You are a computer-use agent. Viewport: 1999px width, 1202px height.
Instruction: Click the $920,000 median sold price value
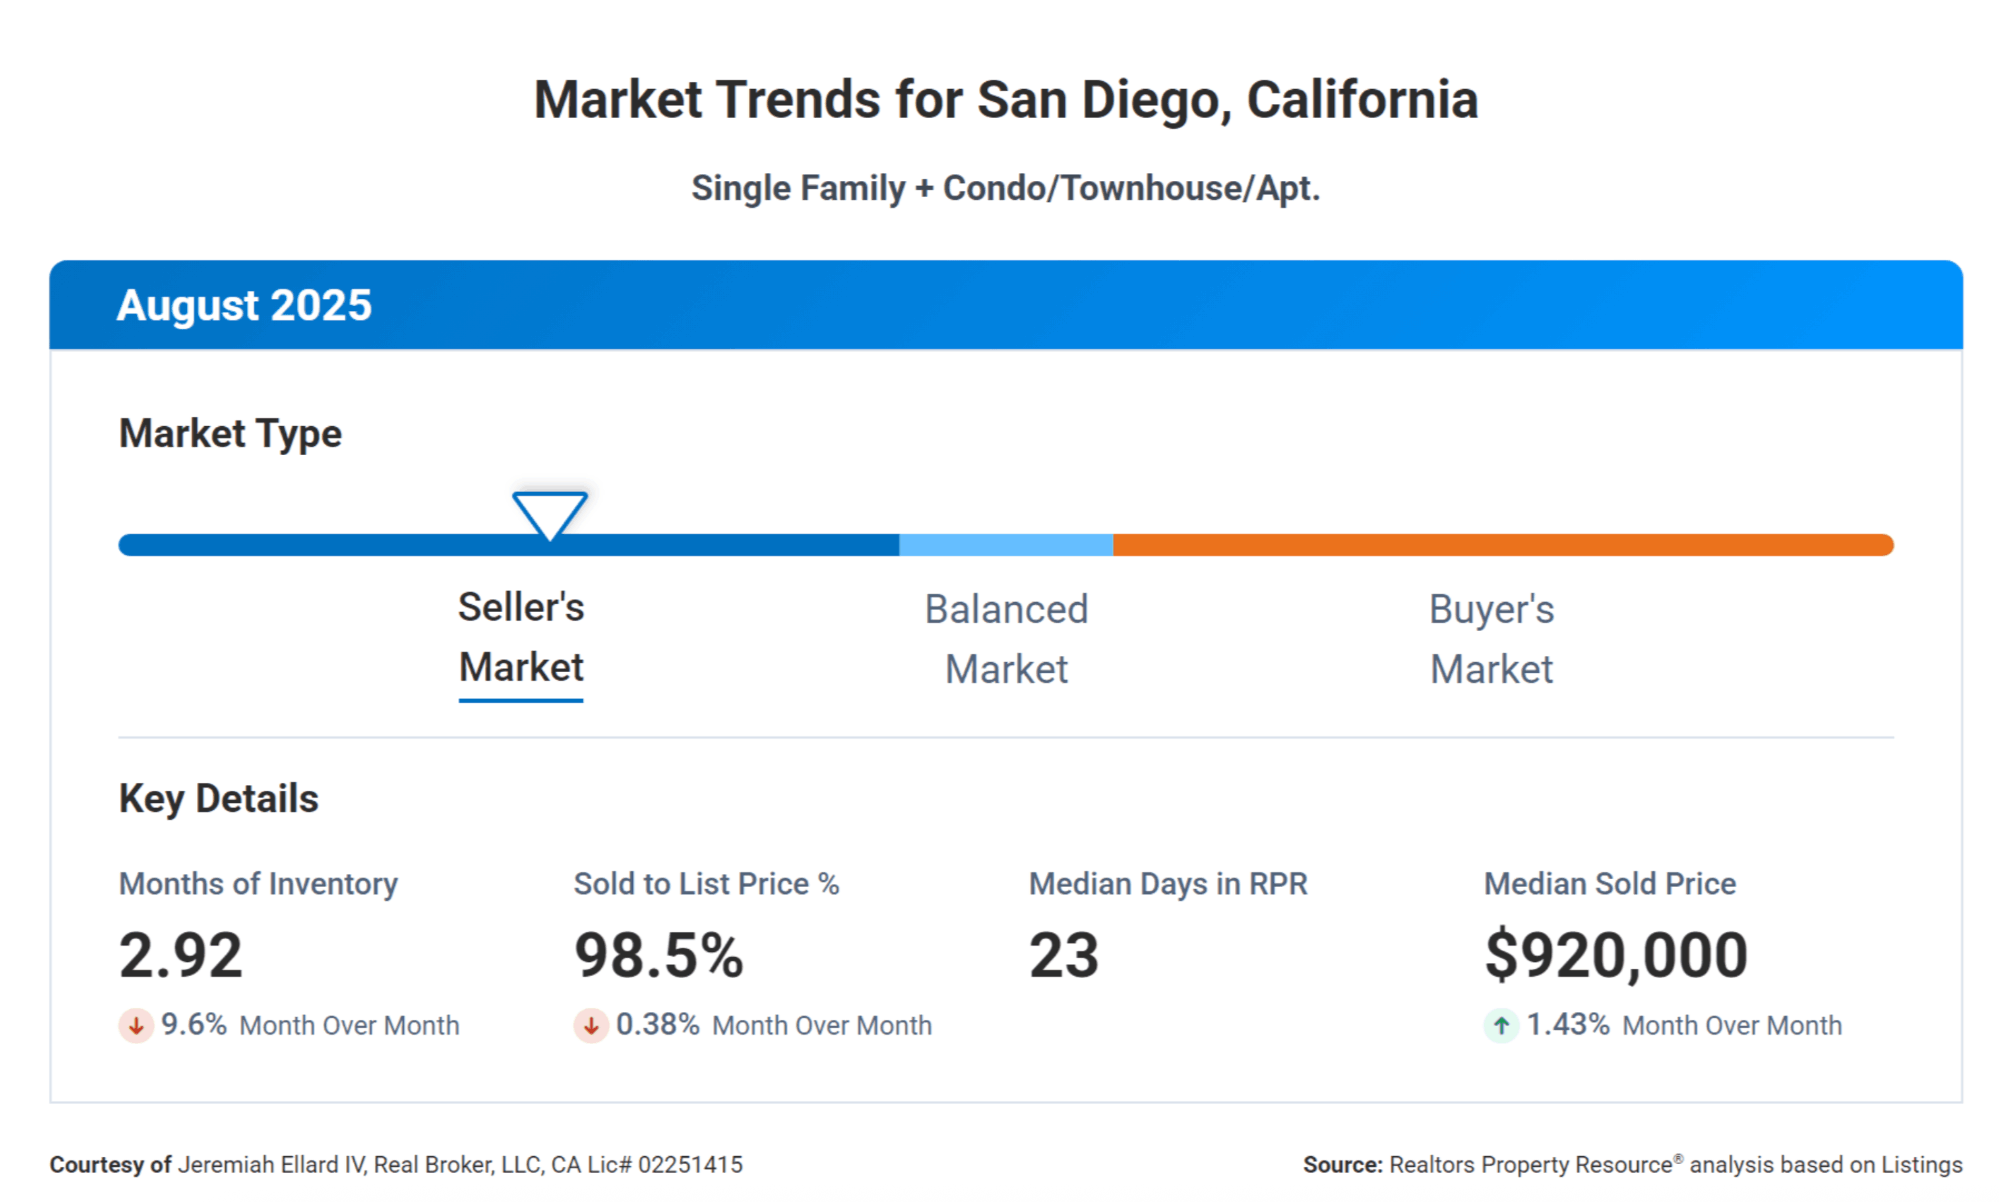click(1615, 955)
